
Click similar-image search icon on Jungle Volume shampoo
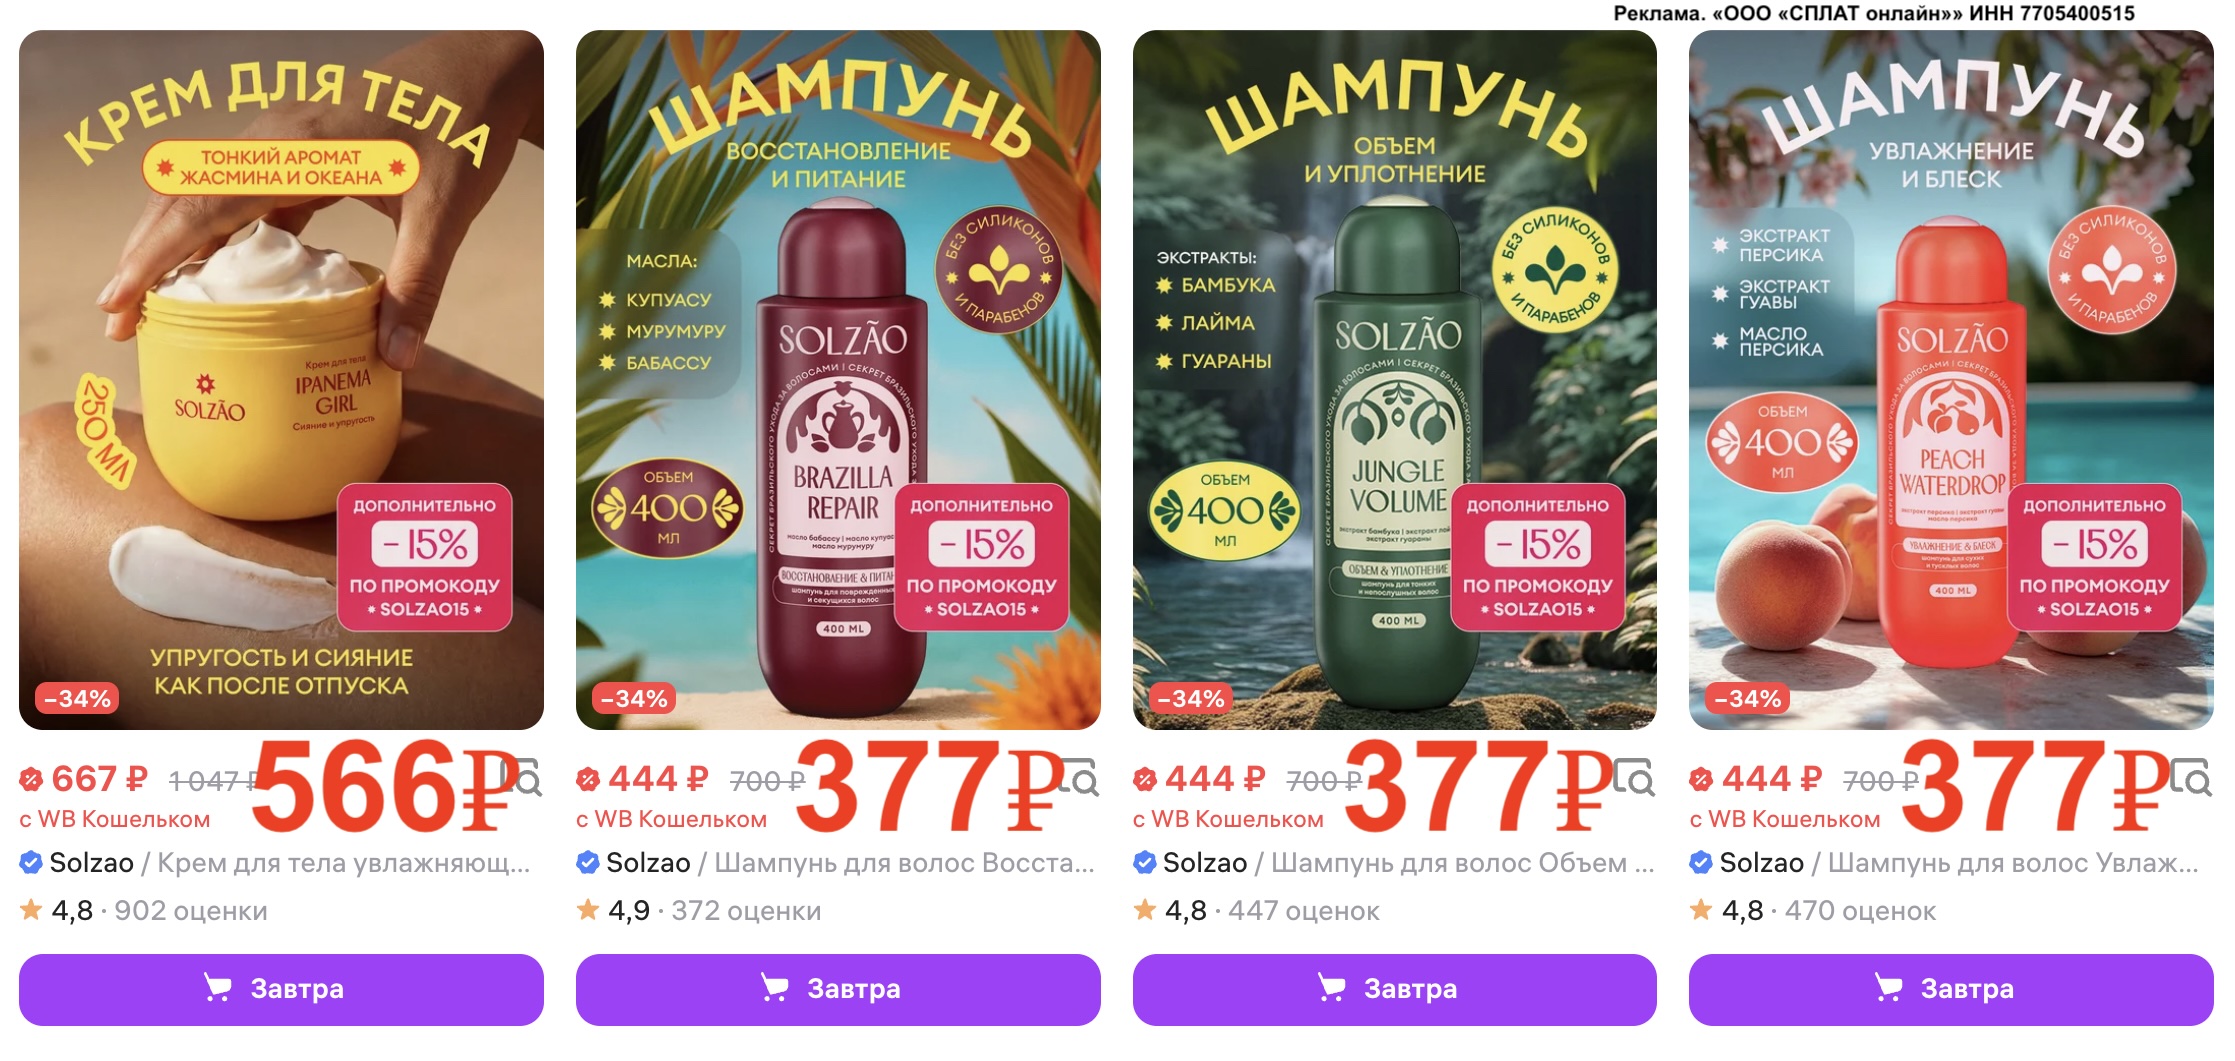(x=1635, y=778)
